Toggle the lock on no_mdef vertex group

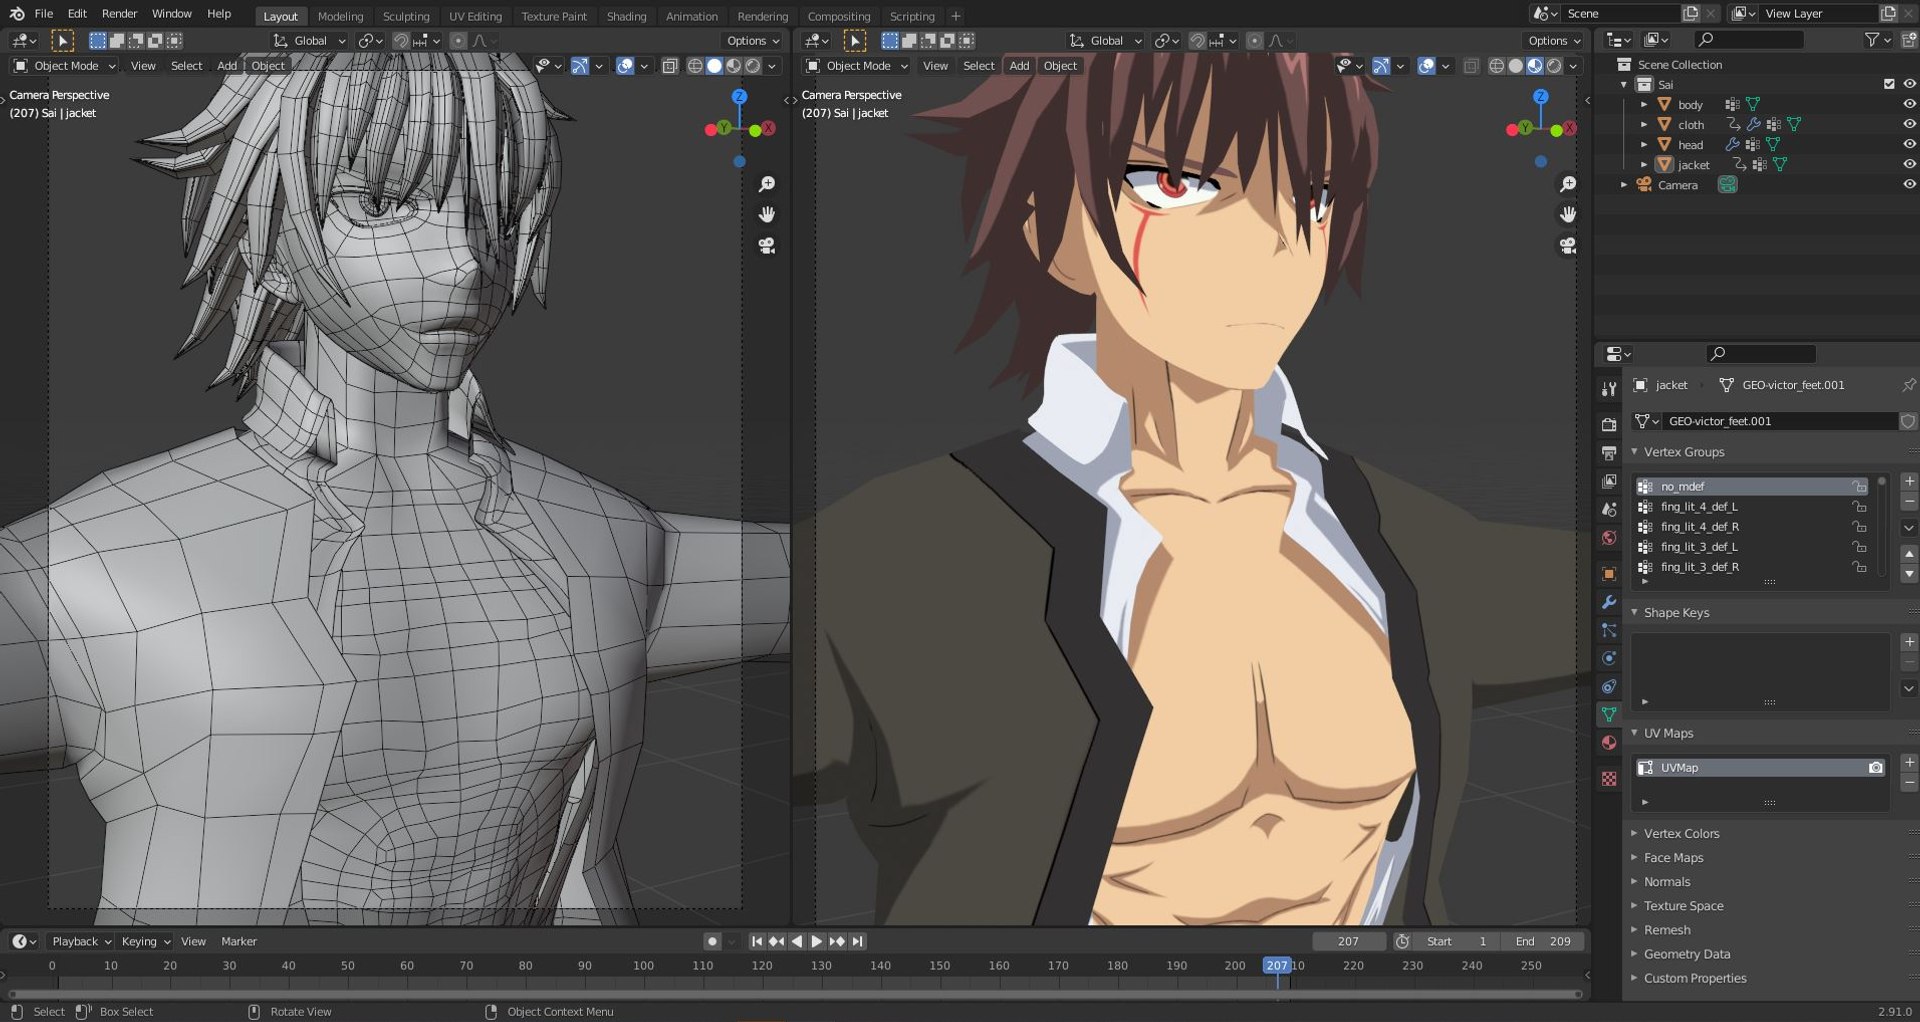click(1859, 487)
